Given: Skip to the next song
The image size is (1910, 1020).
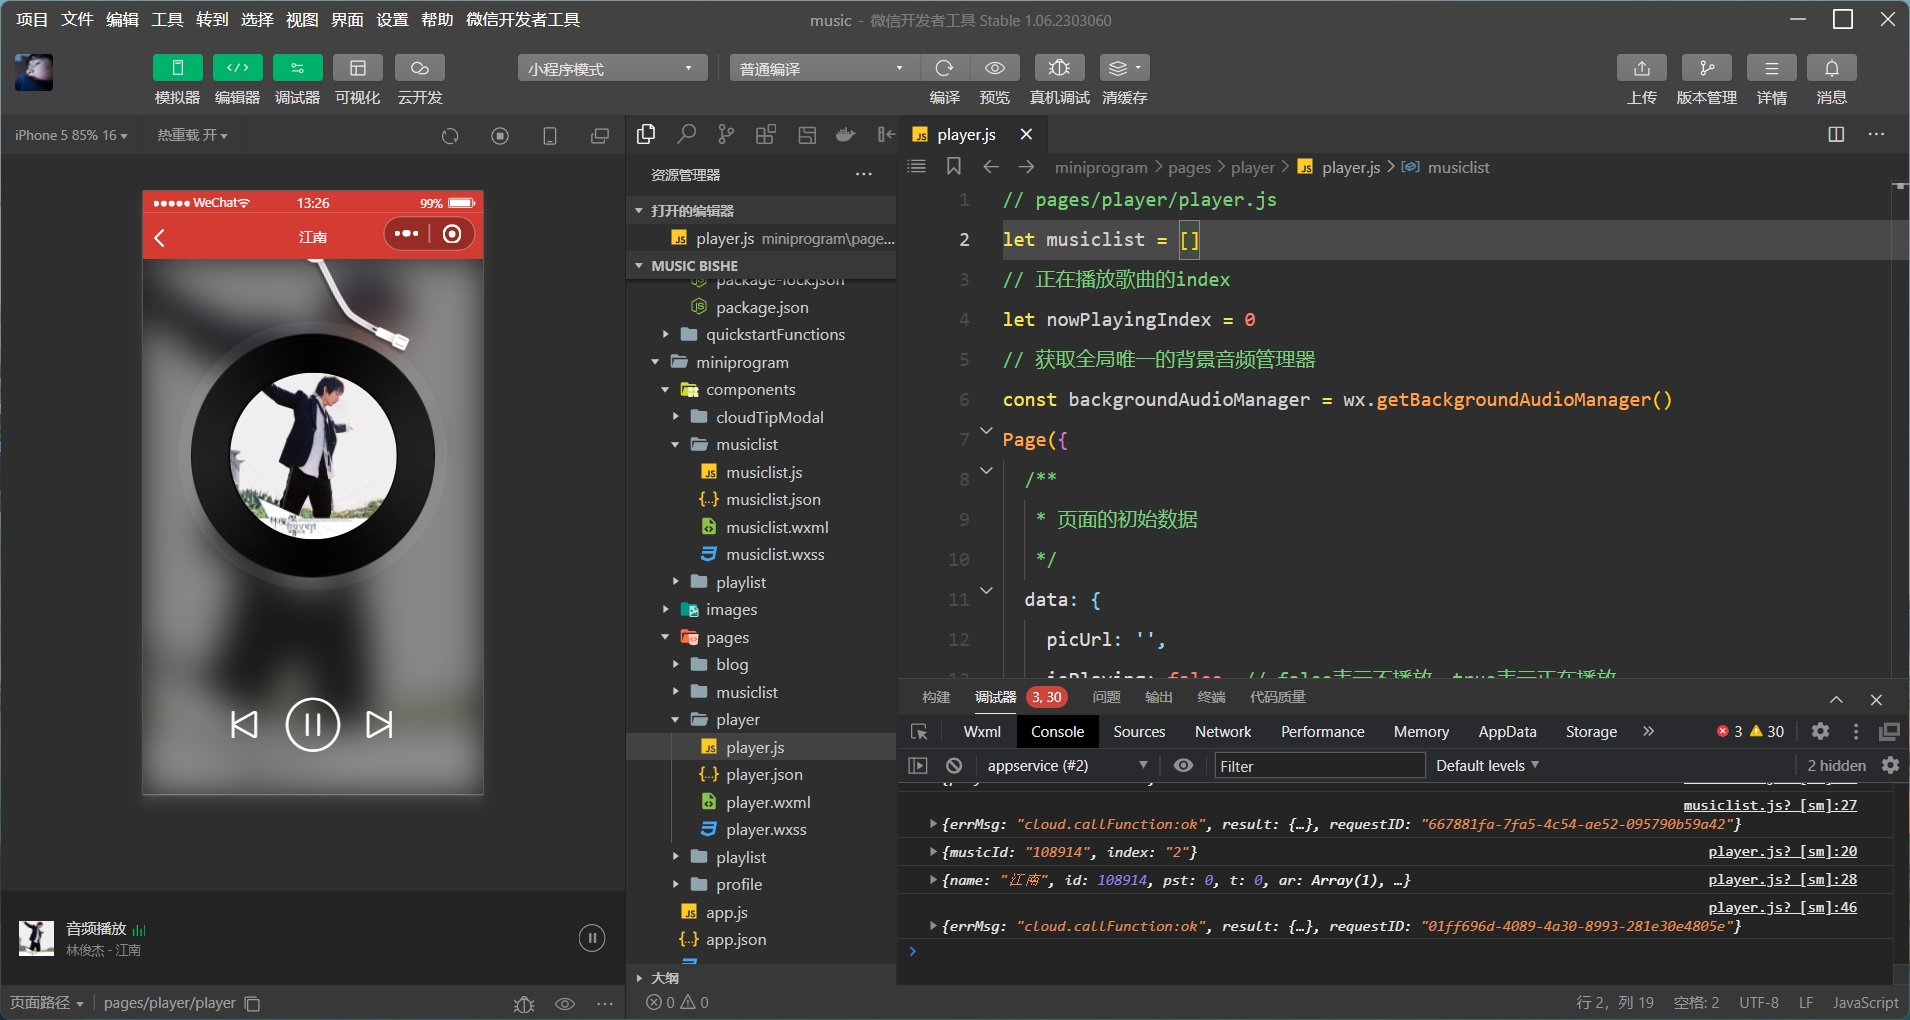Looking at the screenshot, I should 379,724.
